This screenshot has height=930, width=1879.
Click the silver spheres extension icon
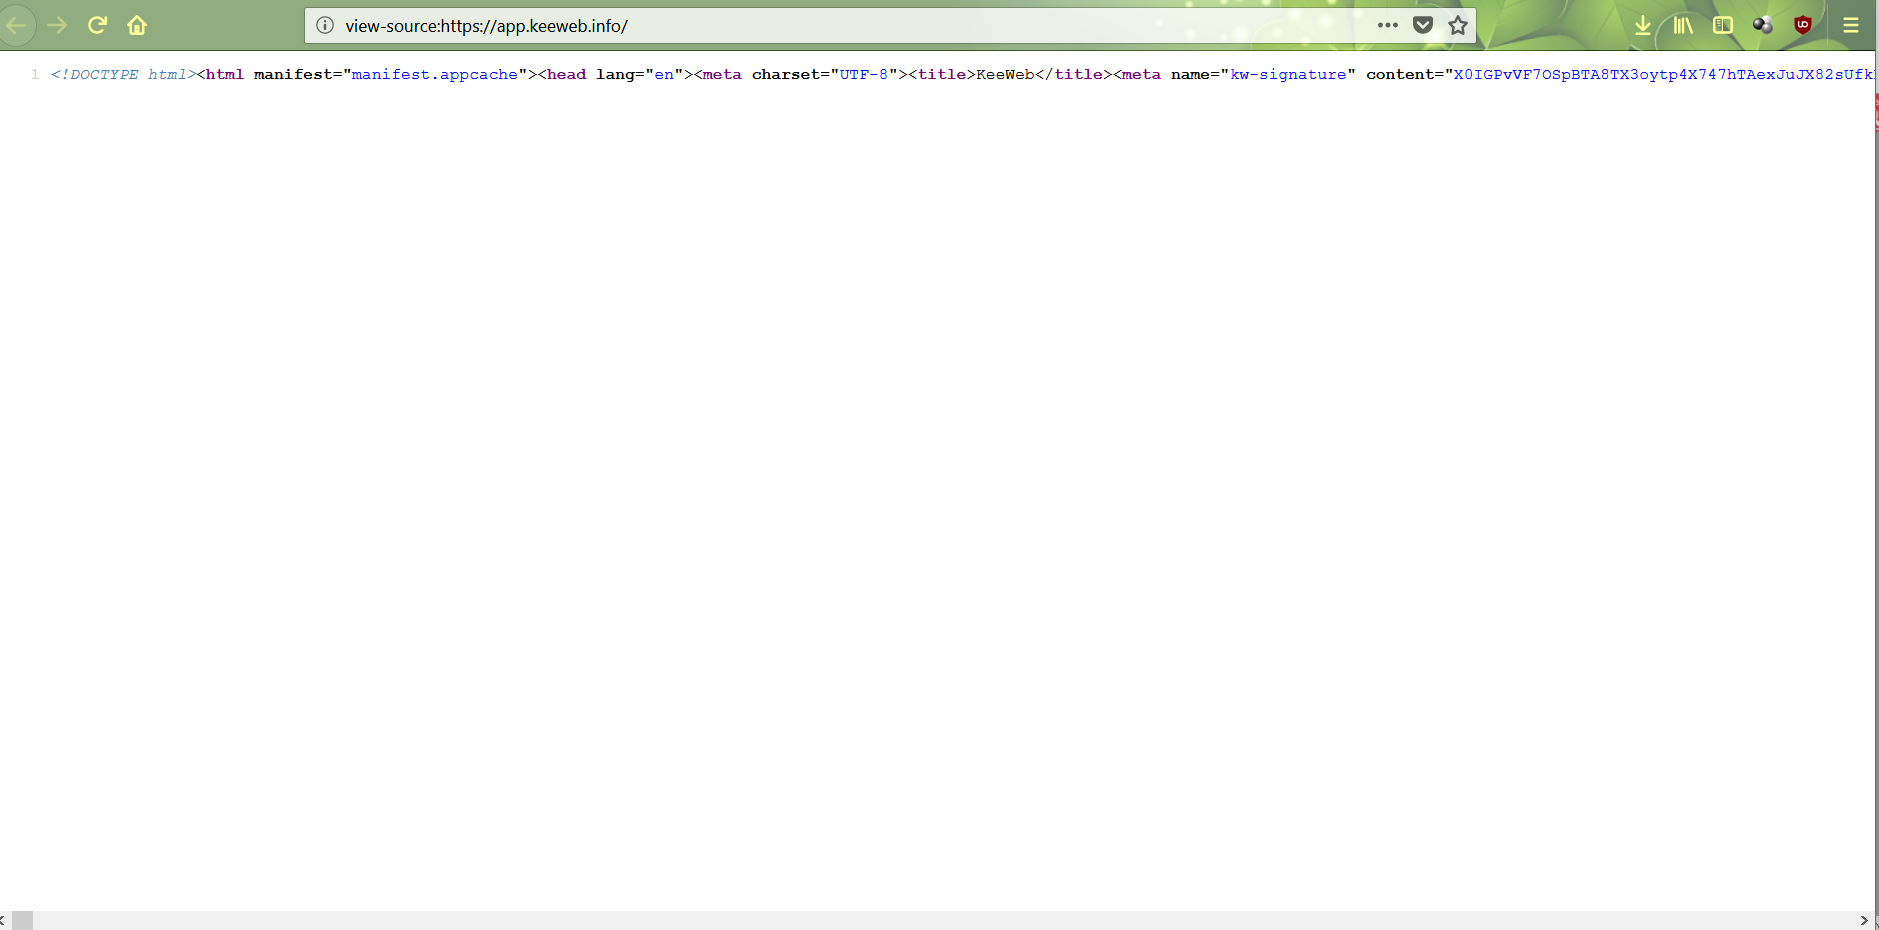1763,25
